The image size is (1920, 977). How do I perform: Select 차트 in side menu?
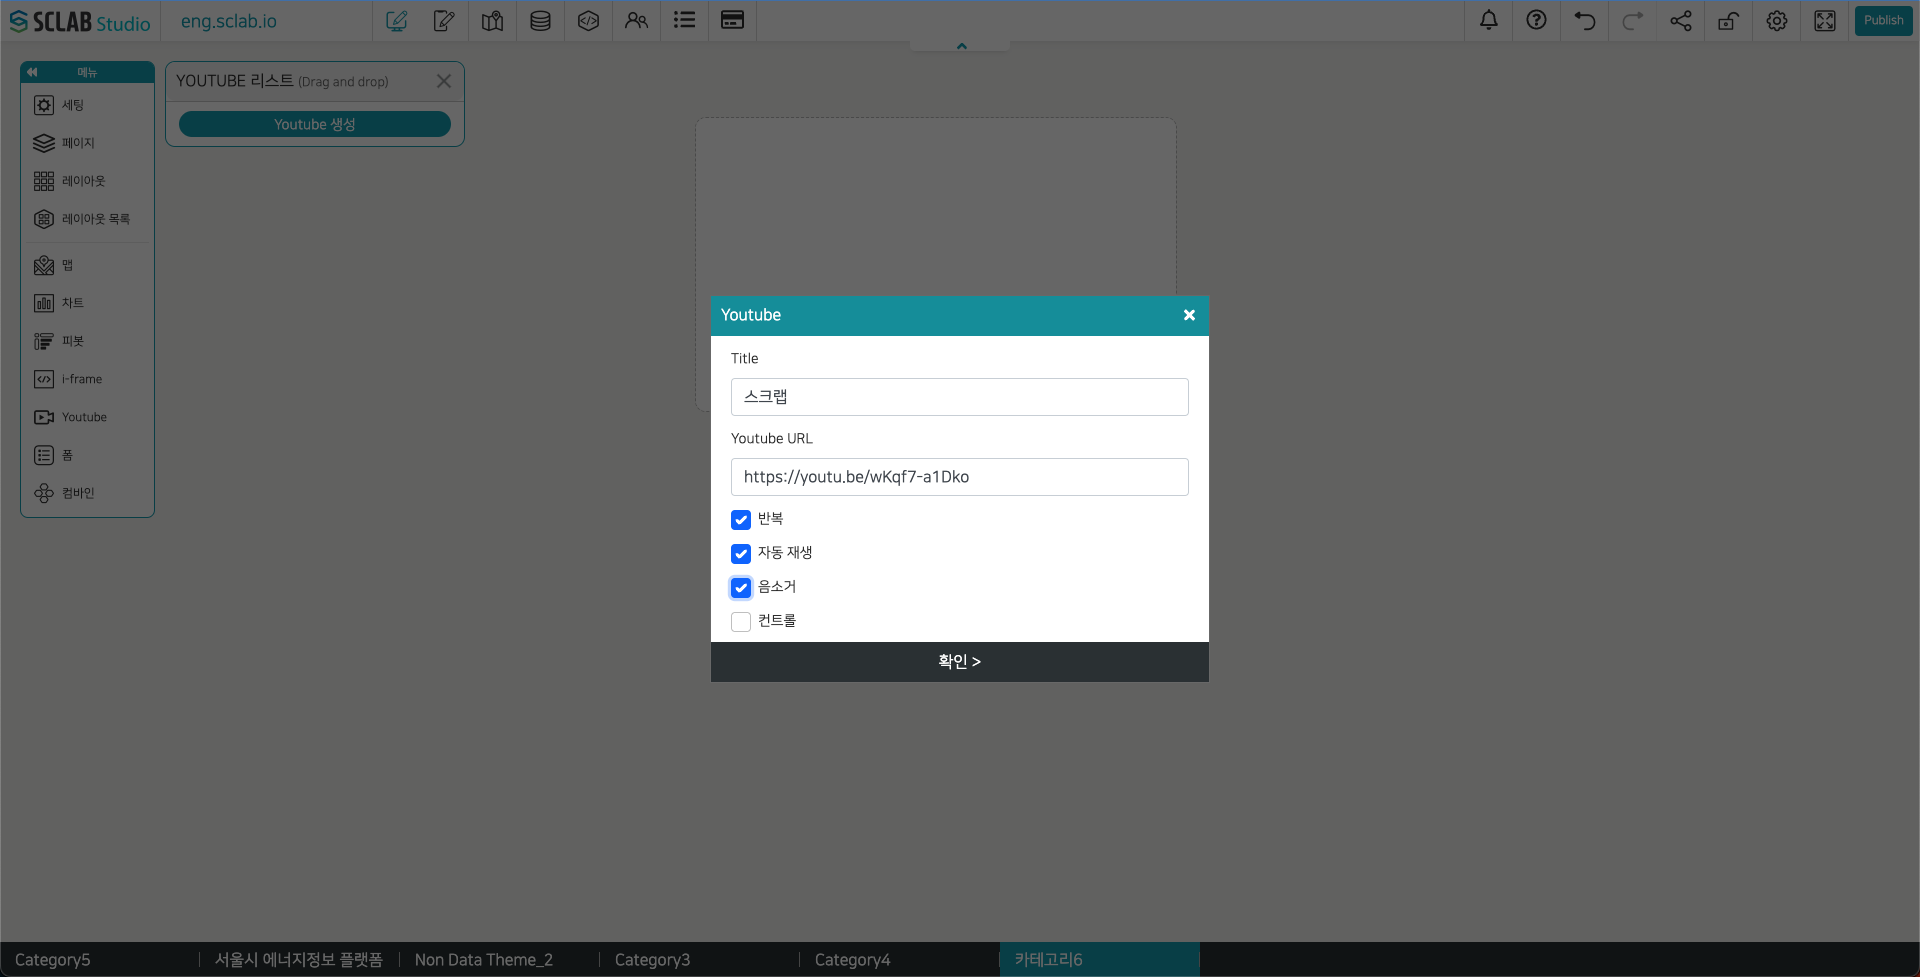click(x=87, y=303)
